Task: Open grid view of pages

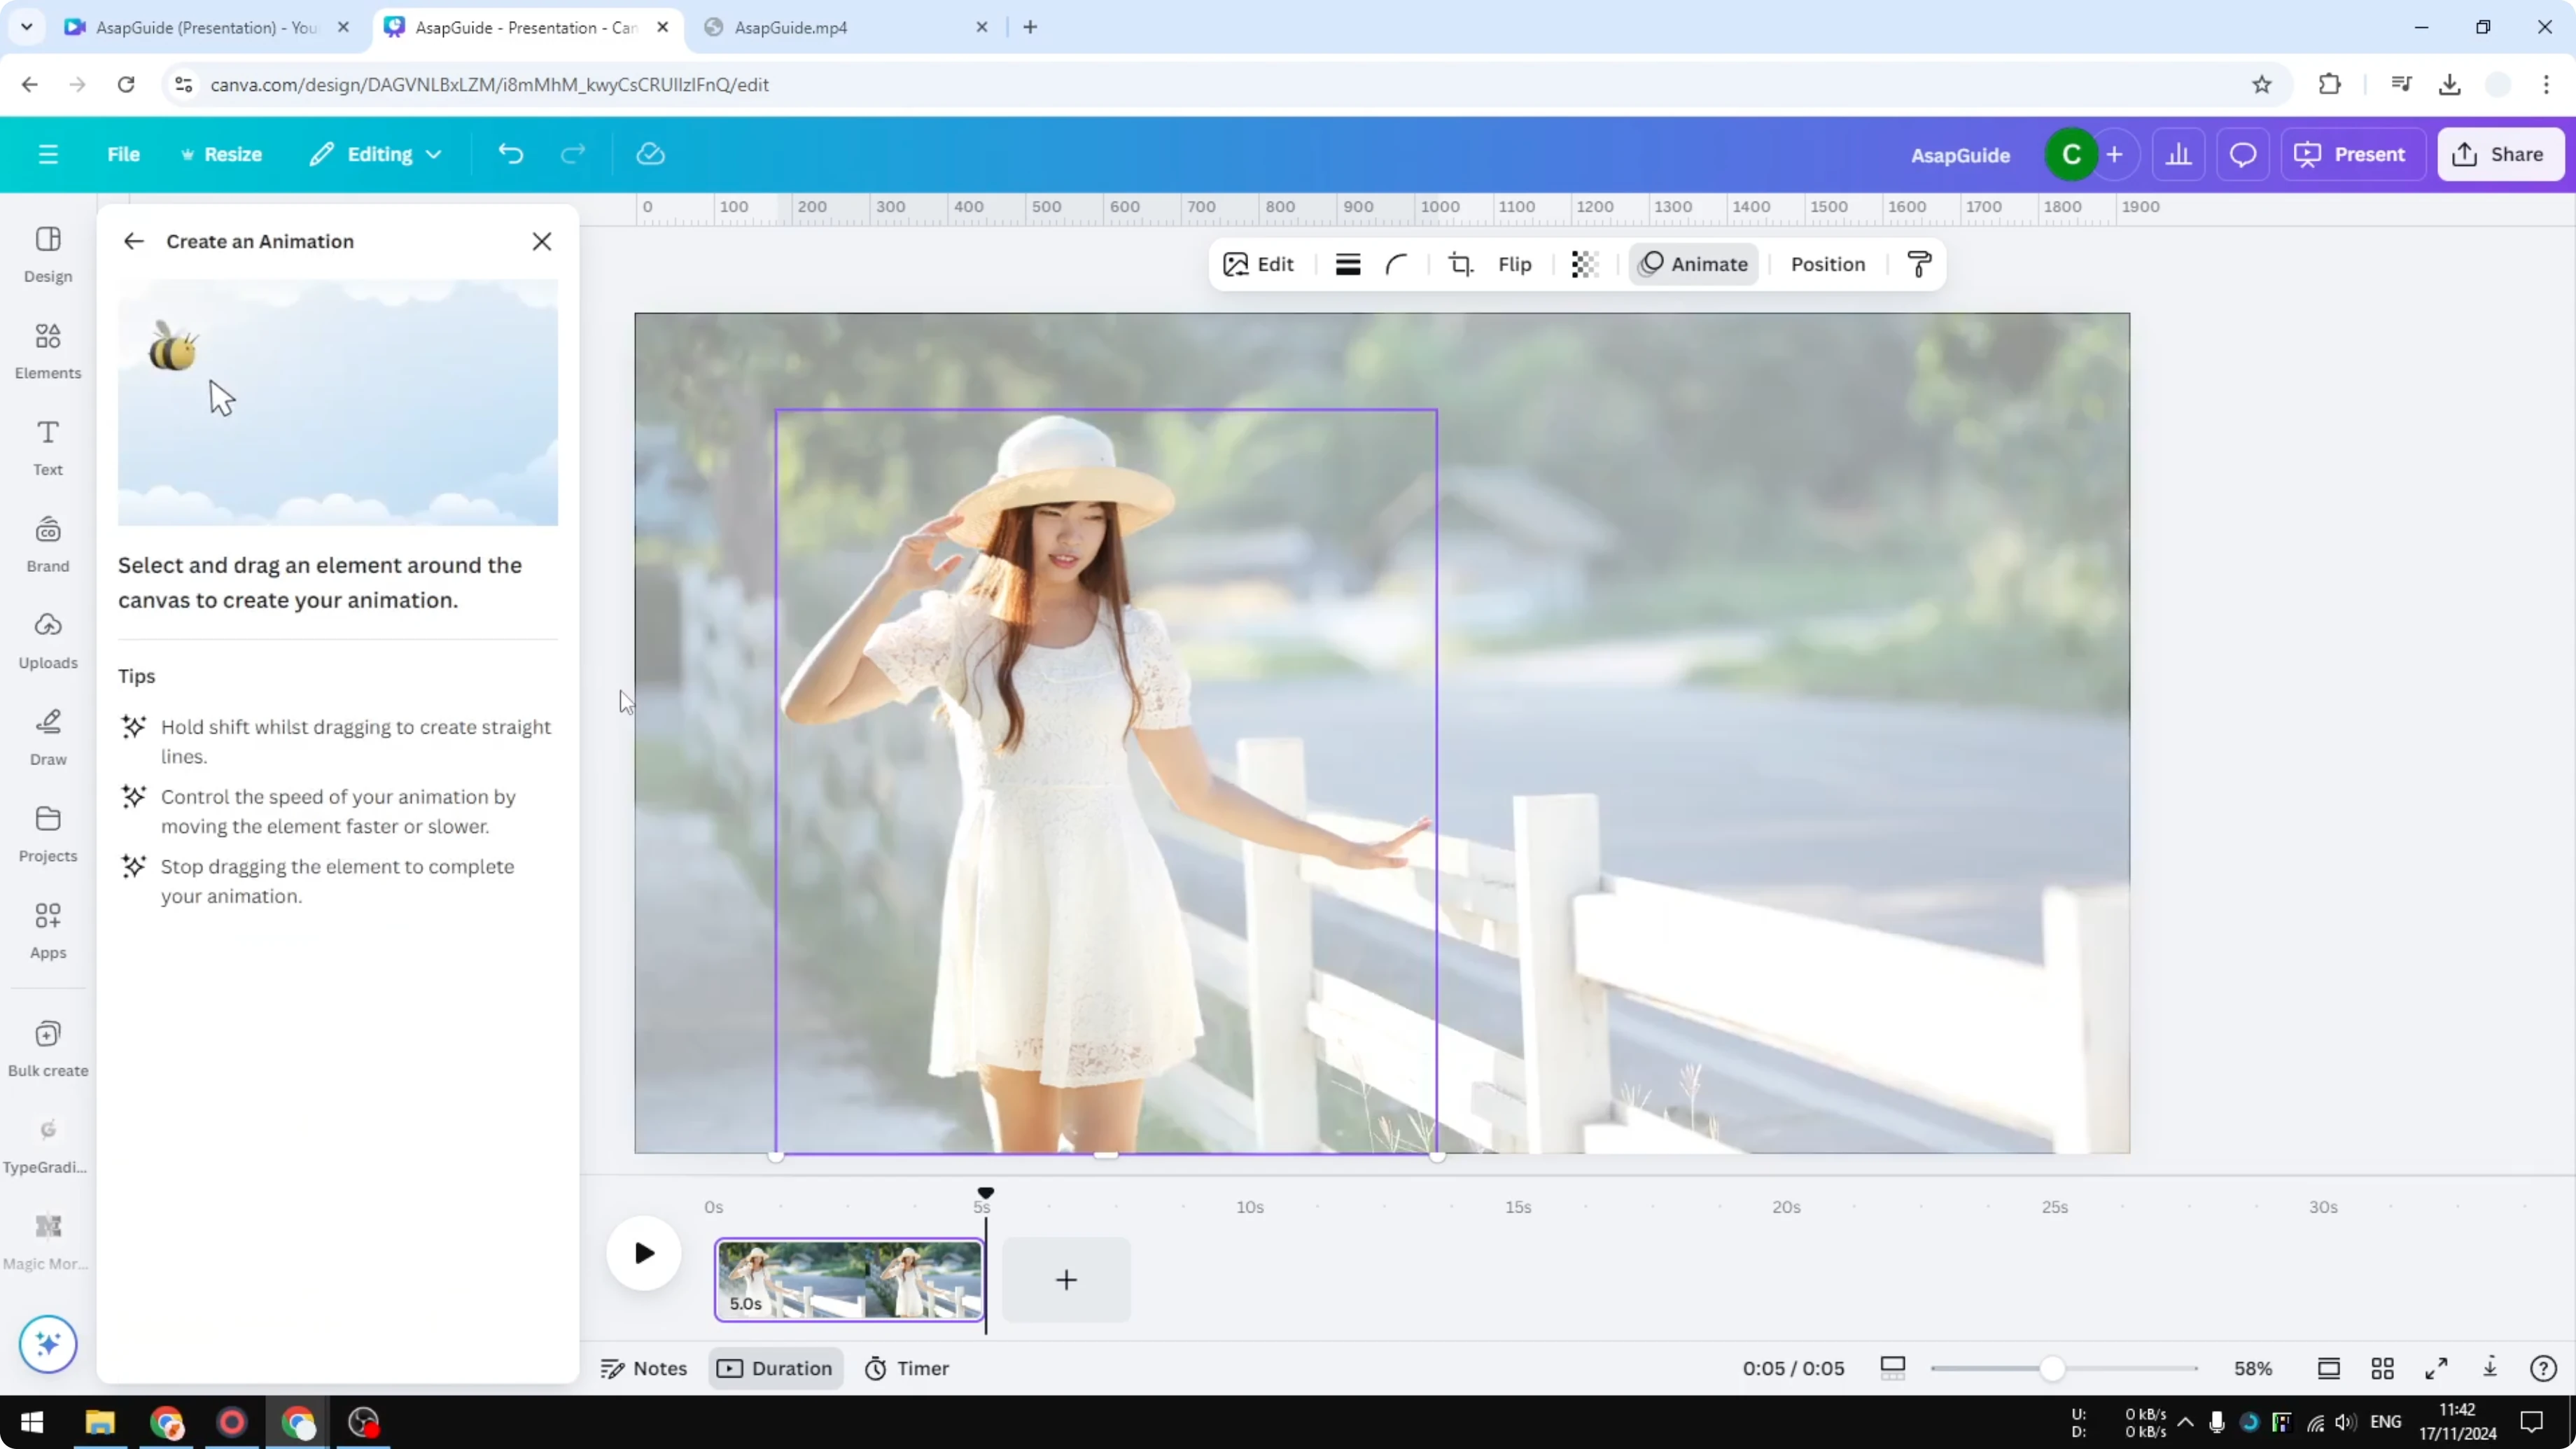Action: [x=2383, y=1368]
